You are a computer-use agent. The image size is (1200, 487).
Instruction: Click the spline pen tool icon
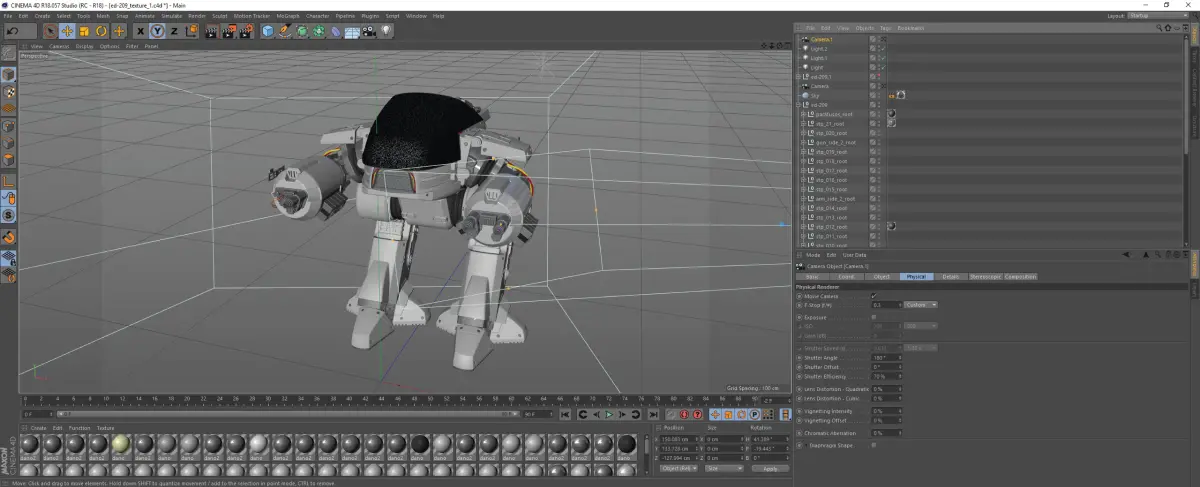point(284,31)
